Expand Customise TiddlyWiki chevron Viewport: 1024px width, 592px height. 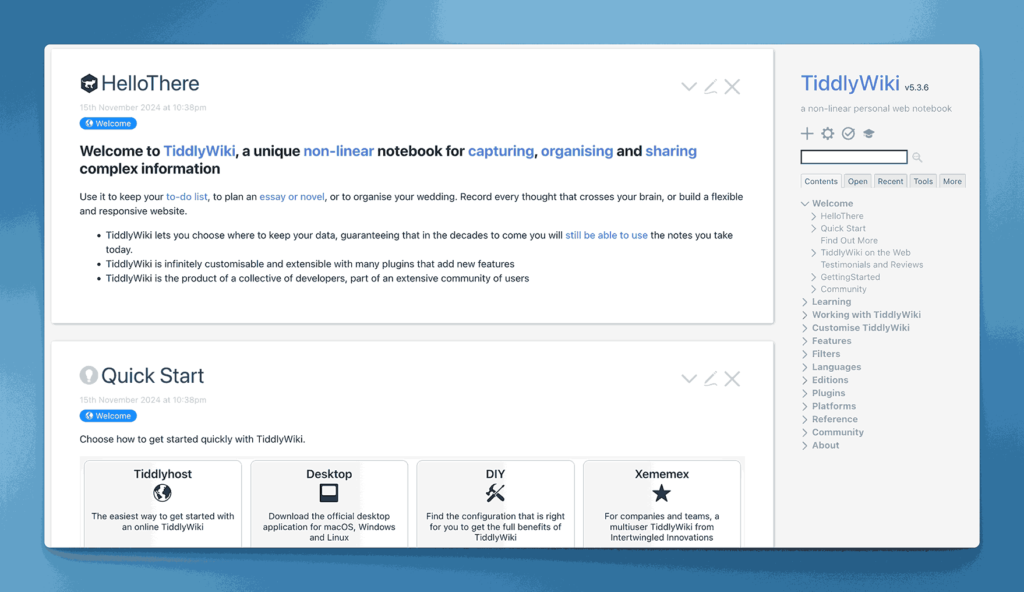click(805, 328)
